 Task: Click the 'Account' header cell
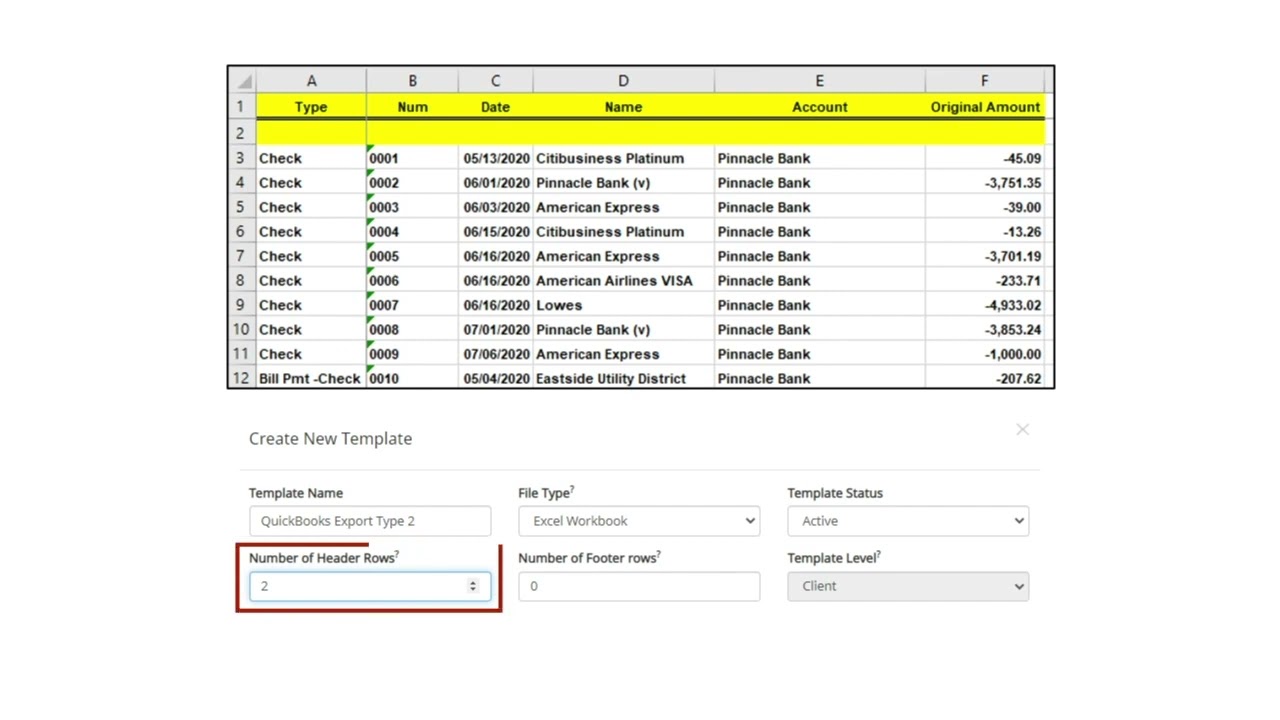[819, 107]
